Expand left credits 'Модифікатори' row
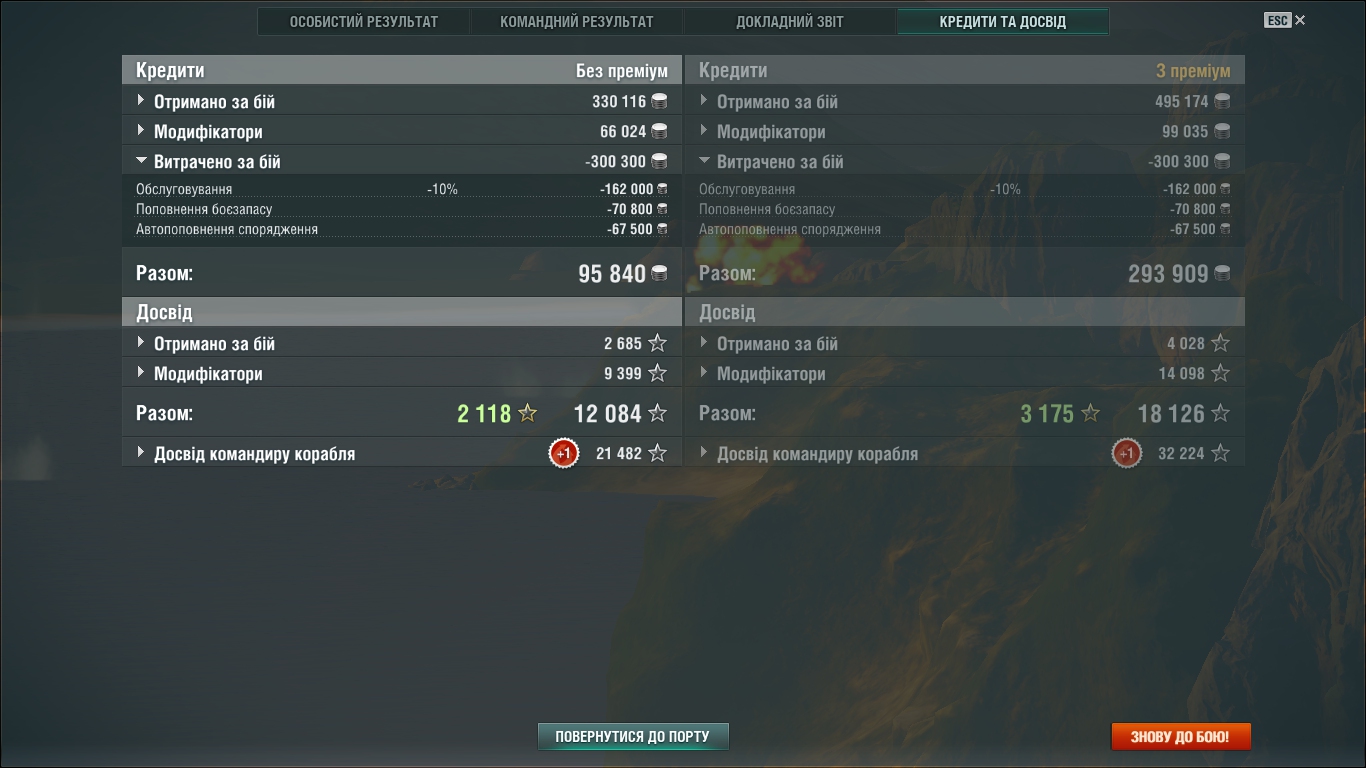 pyautogui.click(x=402, y=131)
